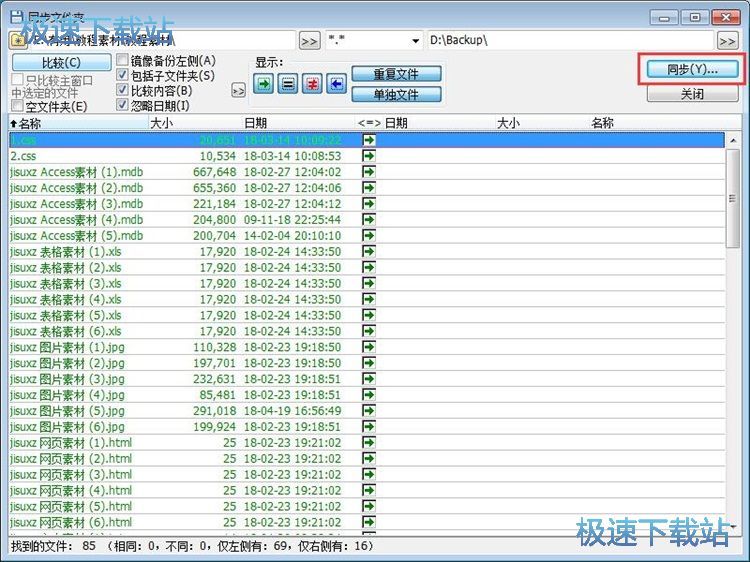Select file 2.css in list
The image size is (750, 562).
23,156
